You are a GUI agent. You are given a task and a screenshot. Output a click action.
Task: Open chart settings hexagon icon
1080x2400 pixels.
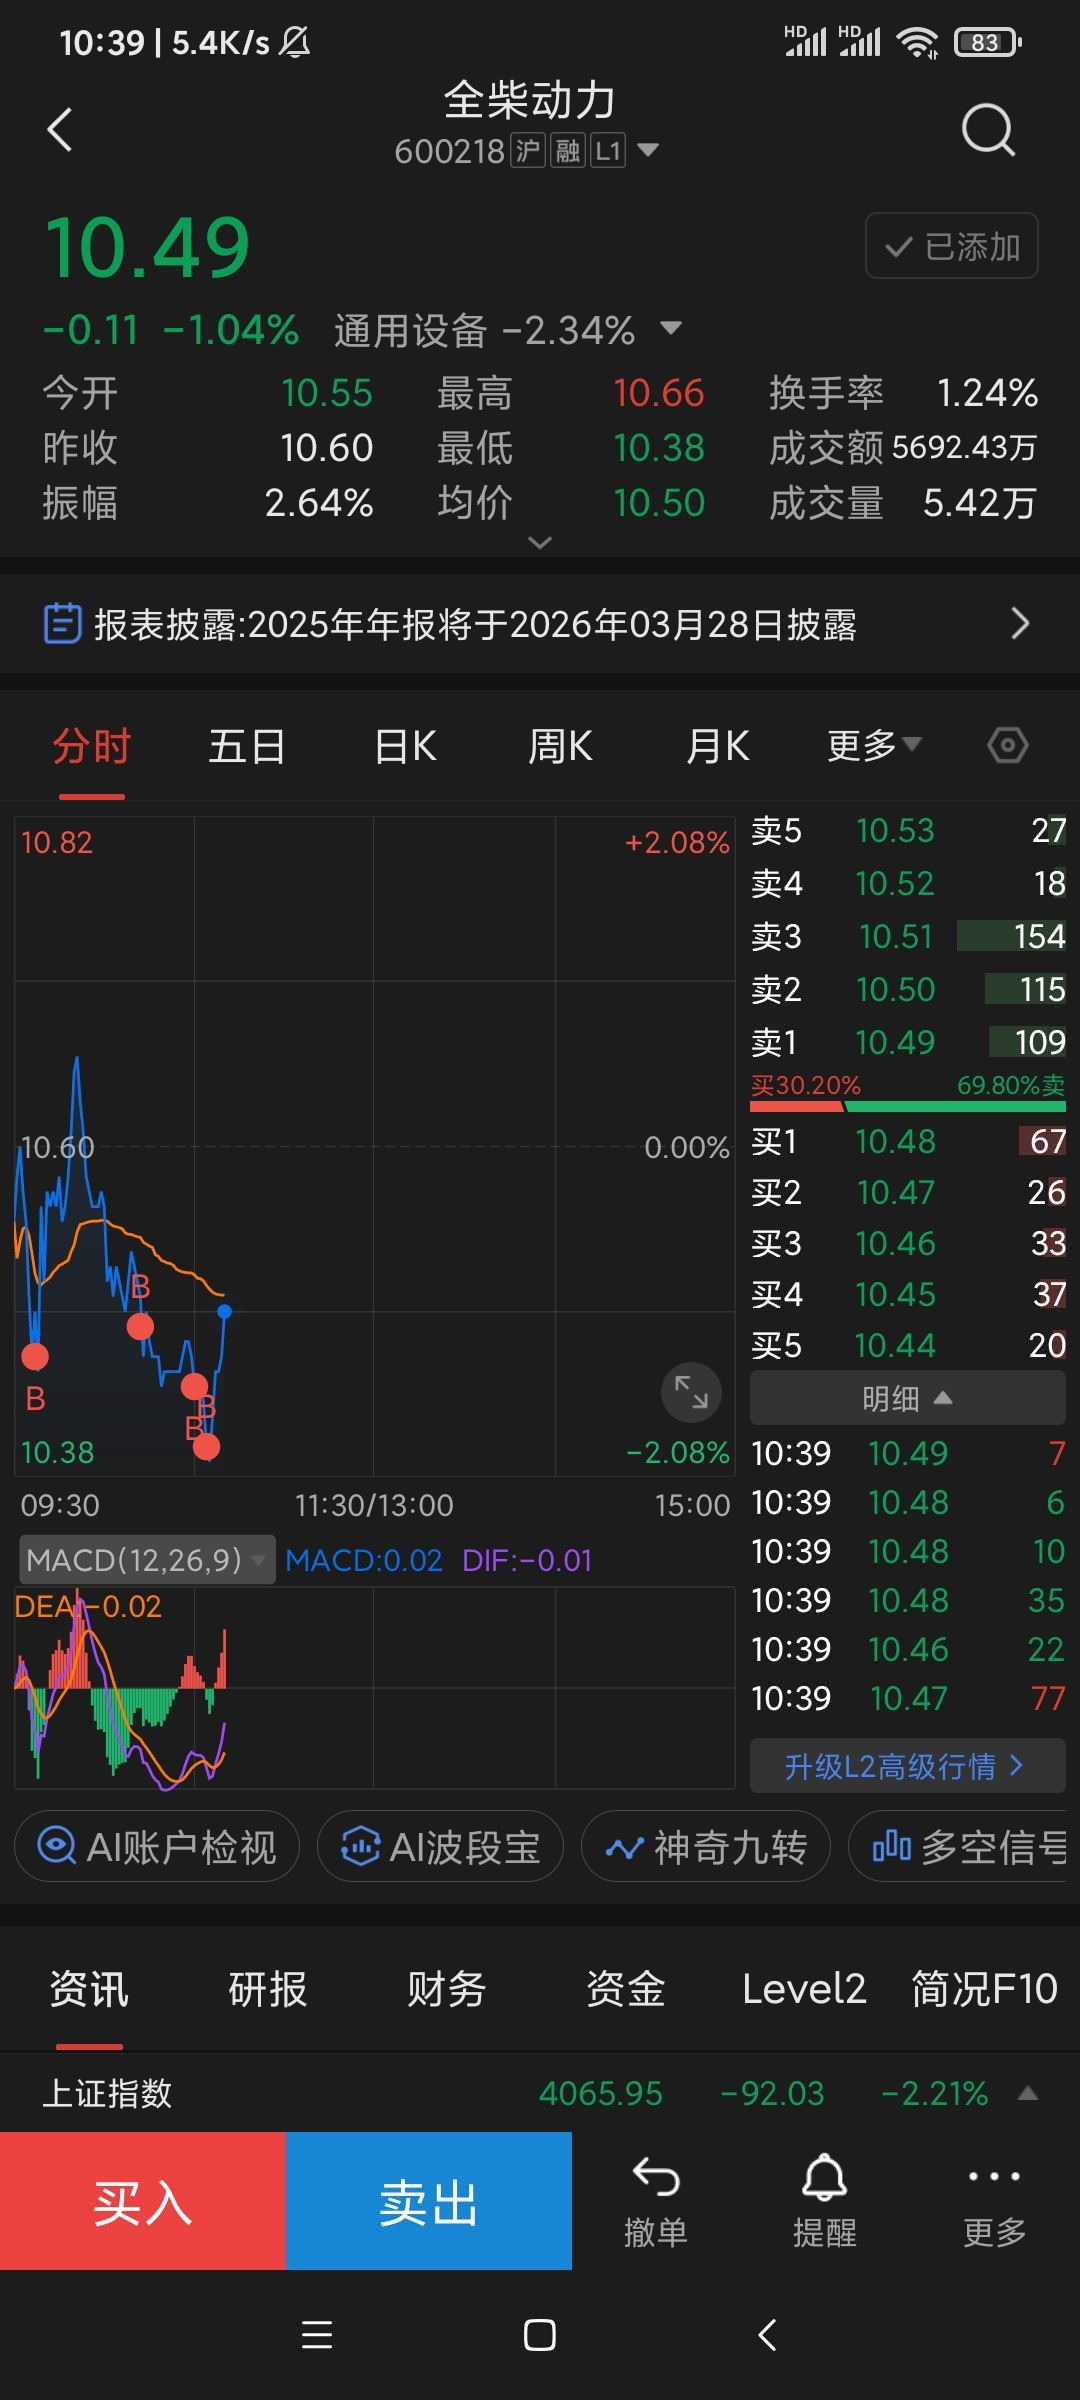click(x=1007, y=746)
